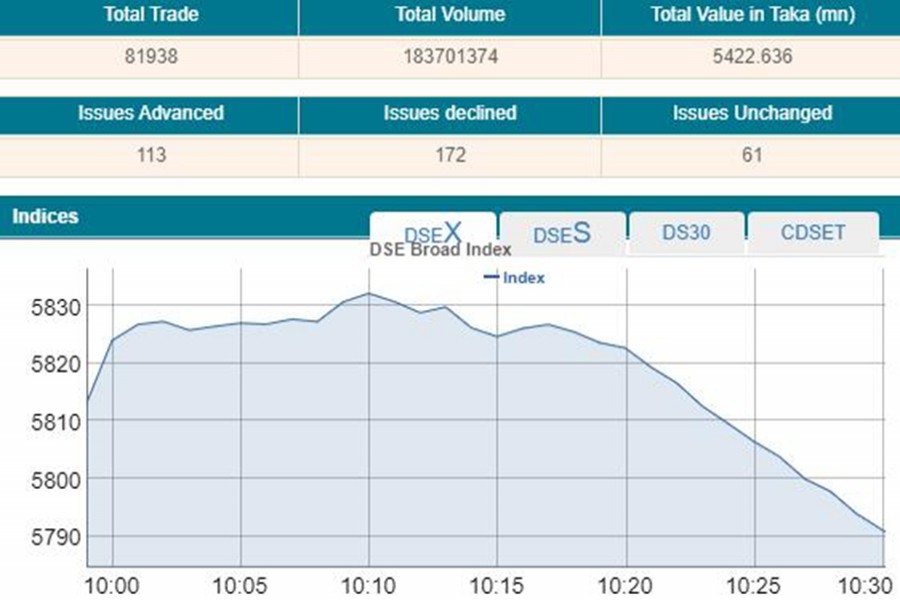The width and height of the screenshot is (900, 600).
Task: Click the unchanged issues count 61
Action: [x=750, y=156]
